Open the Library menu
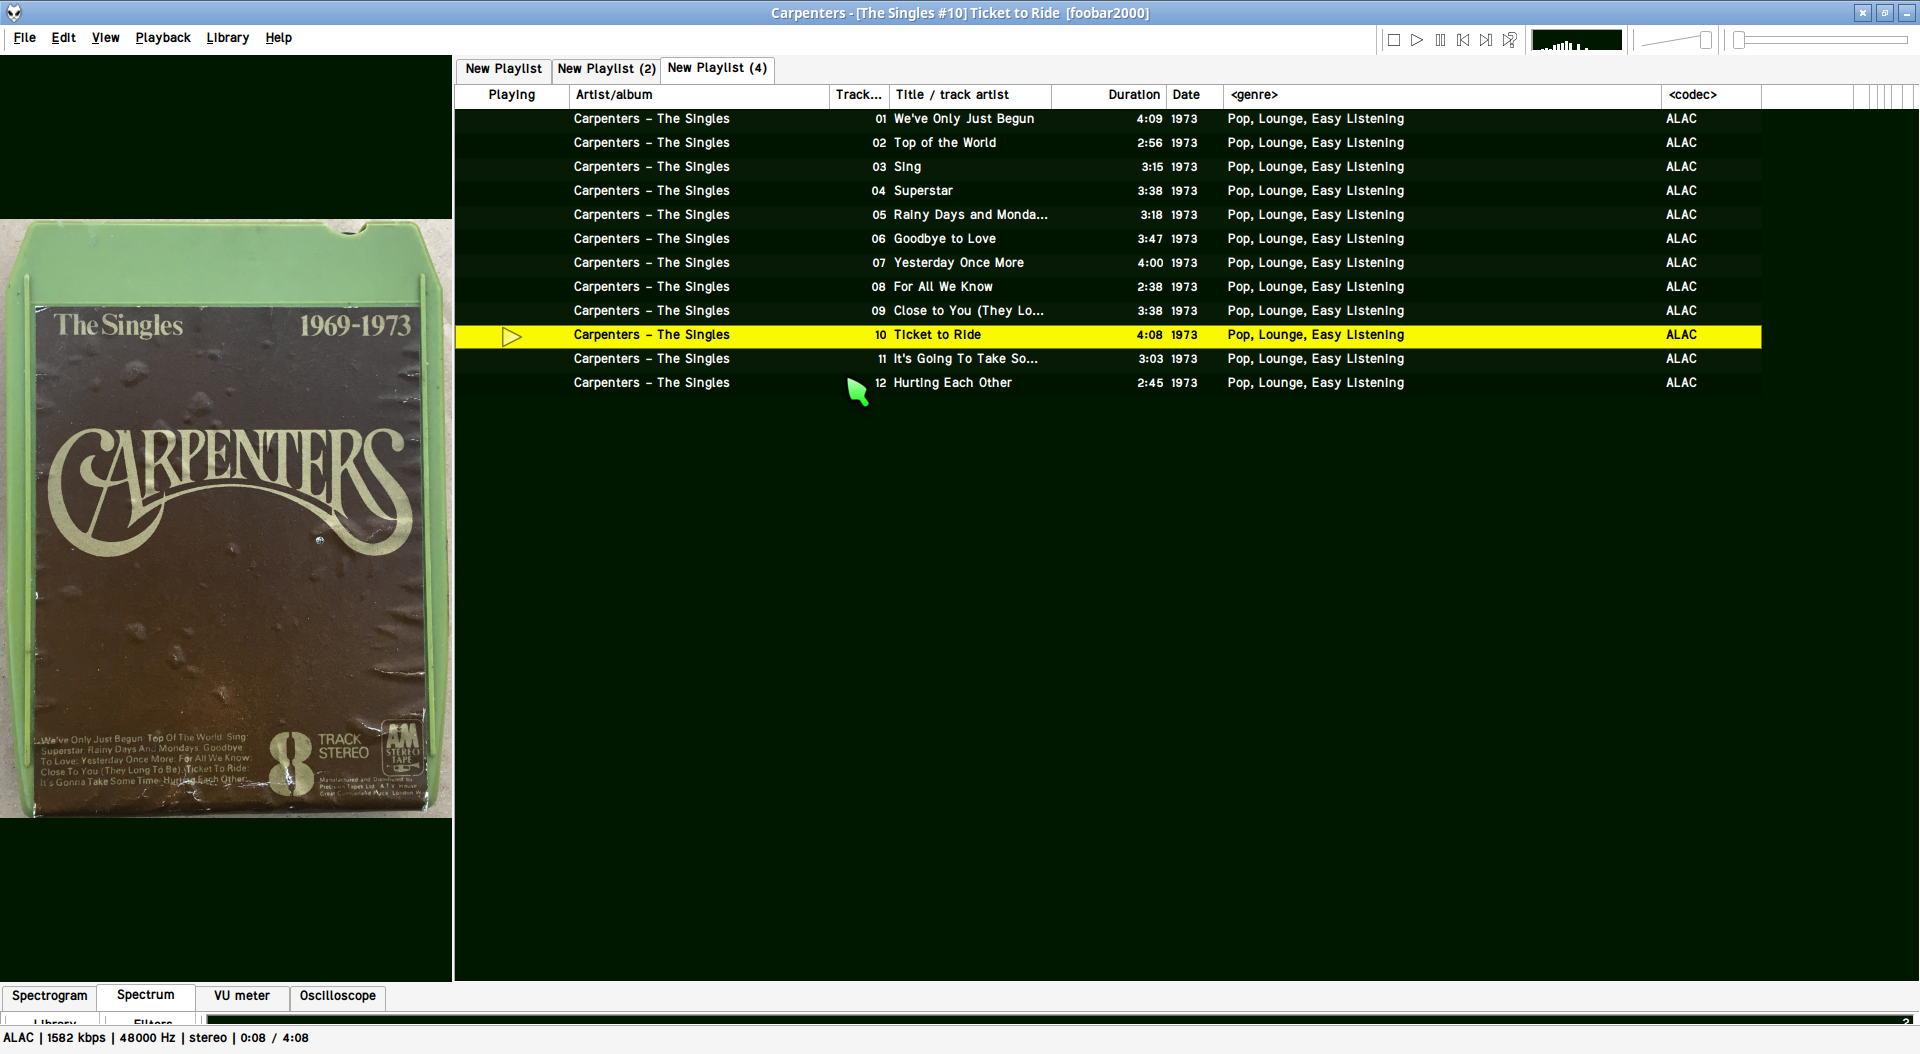 pyautogui.click(x=228, y=38)
